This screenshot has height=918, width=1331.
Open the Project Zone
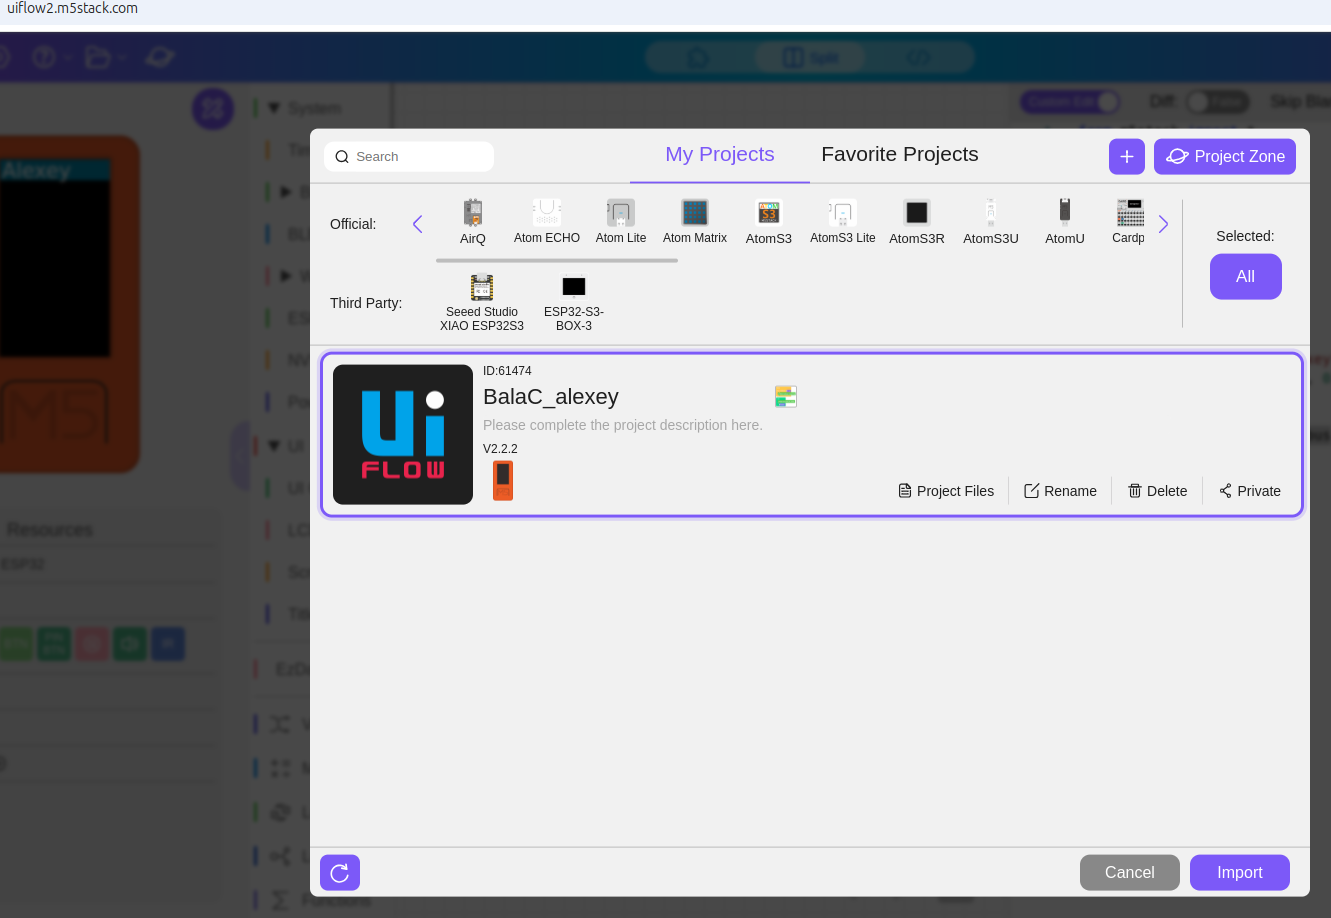pyautogui.click(x=1225, y=156)
